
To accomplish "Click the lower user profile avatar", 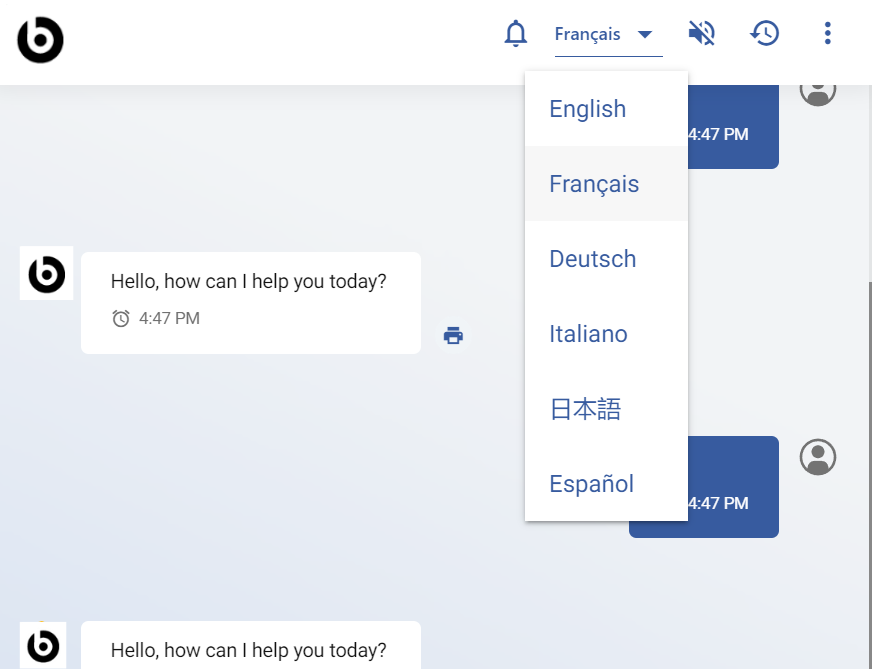I will (818, 457).
